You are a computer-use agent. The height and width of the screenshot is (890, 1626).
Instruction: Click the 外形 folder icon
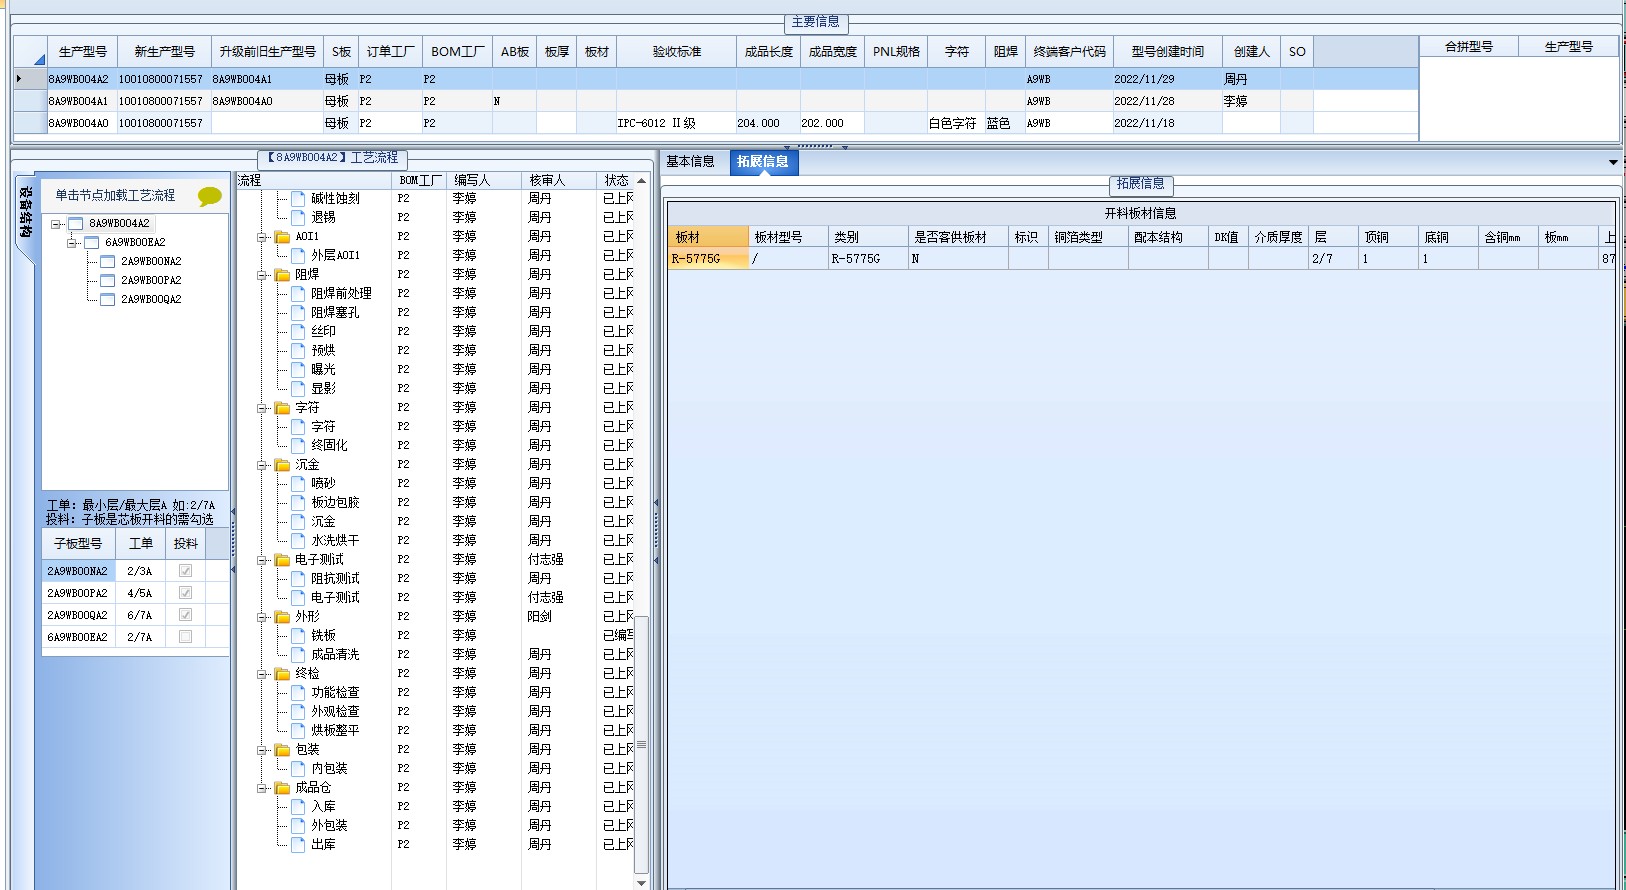[x=282, y=617]
